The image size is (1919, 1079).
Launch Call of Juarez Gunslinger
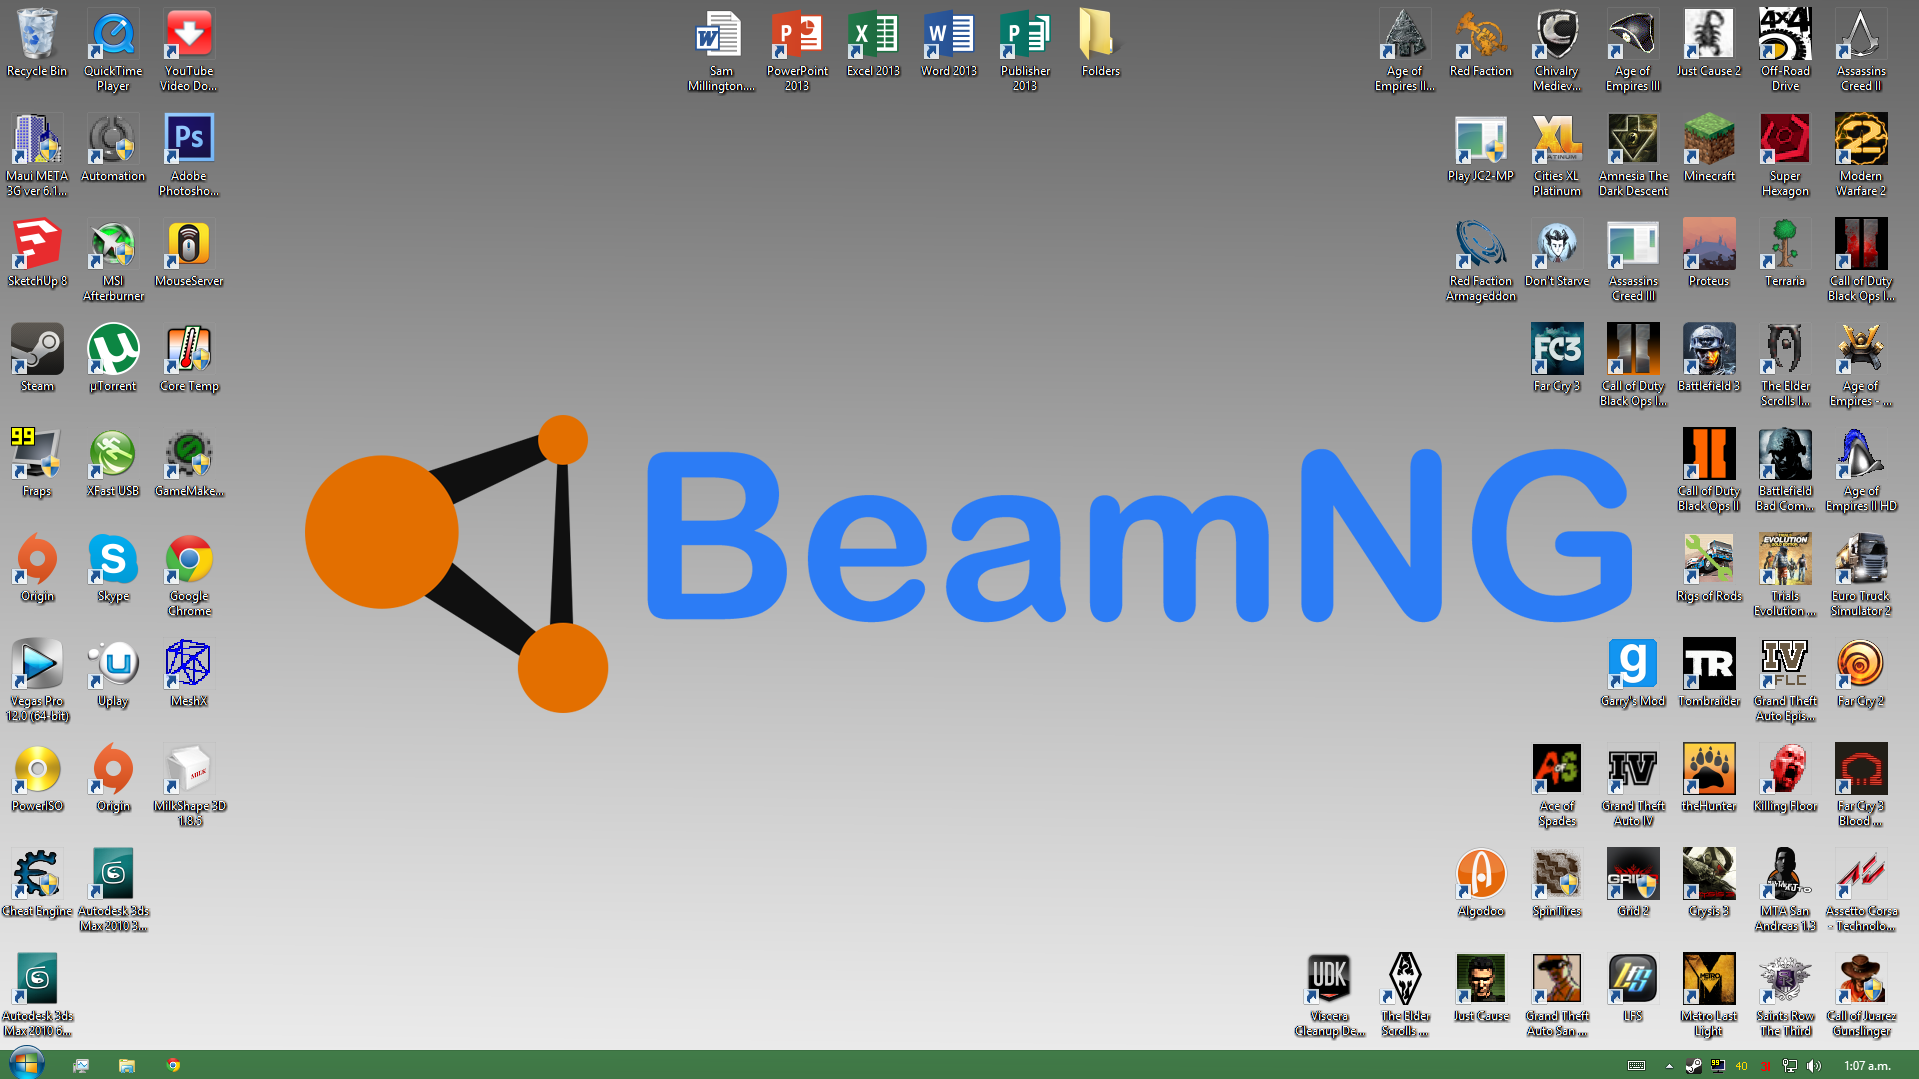click(x=1861, y=995)
